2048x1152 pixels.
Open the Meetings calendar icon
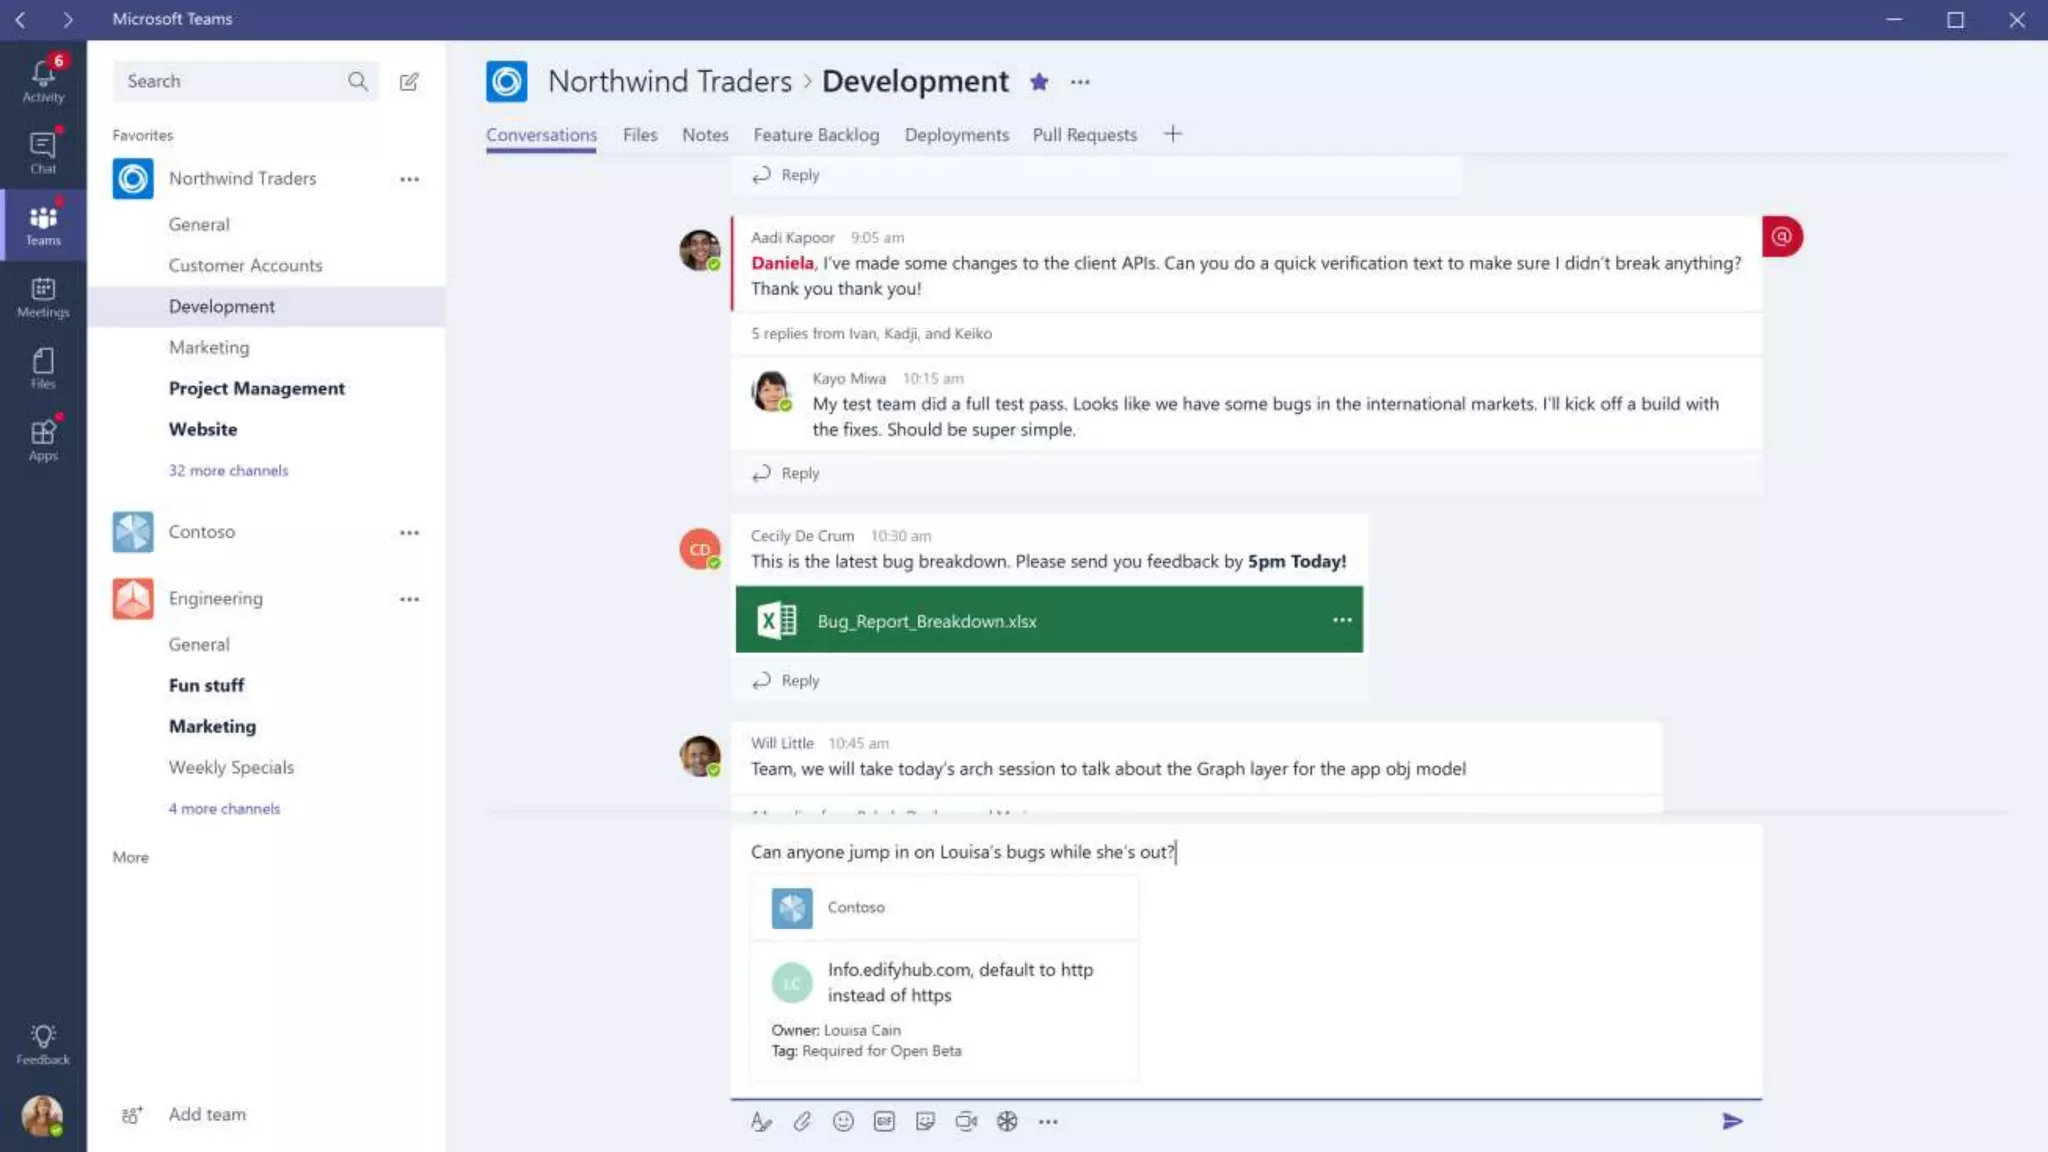(43, 296)
